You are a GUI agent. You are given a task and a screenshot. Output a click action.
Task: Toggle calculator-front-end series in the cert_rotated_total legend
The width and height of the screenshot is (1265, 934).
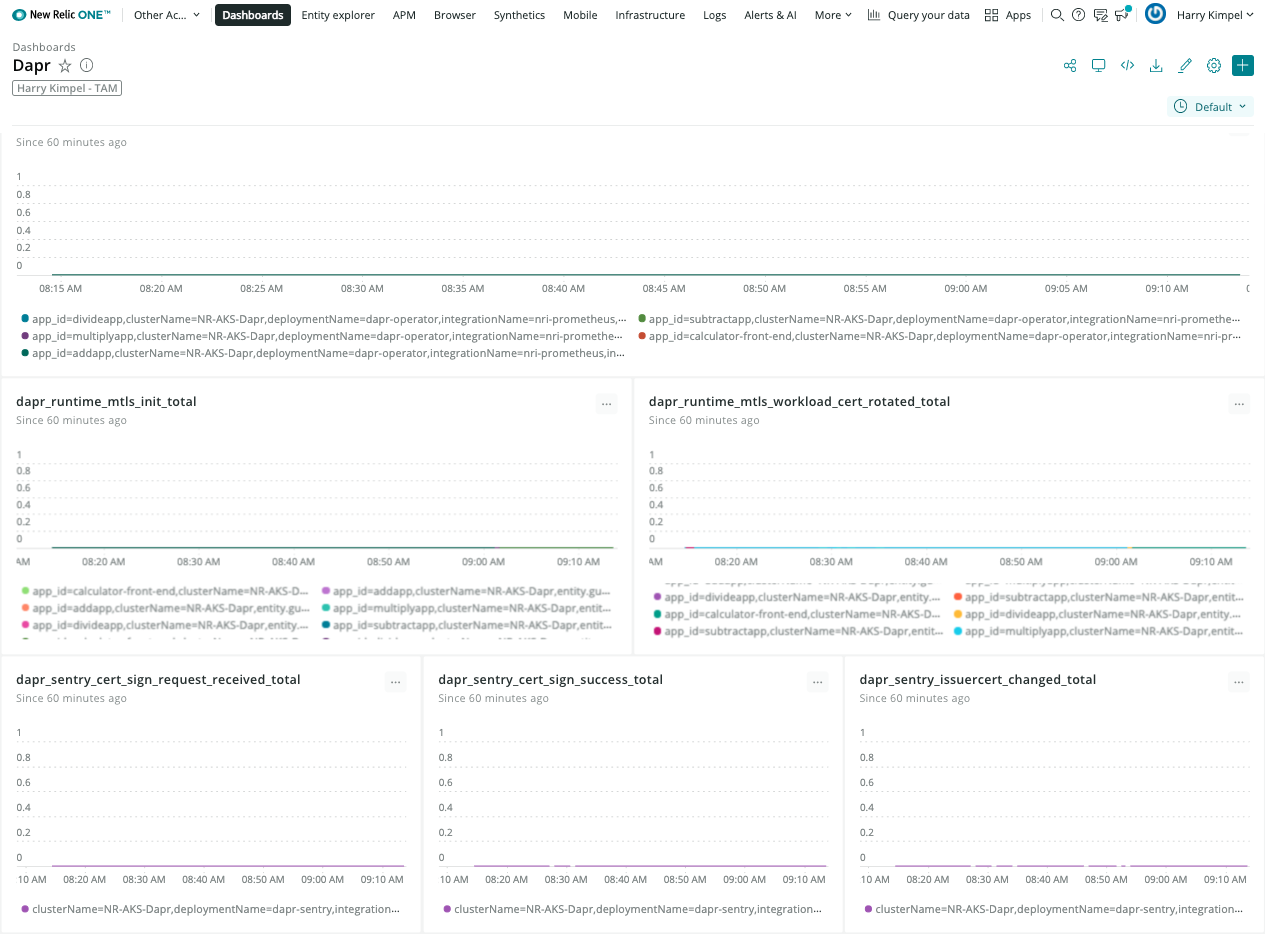coord(797,614)
